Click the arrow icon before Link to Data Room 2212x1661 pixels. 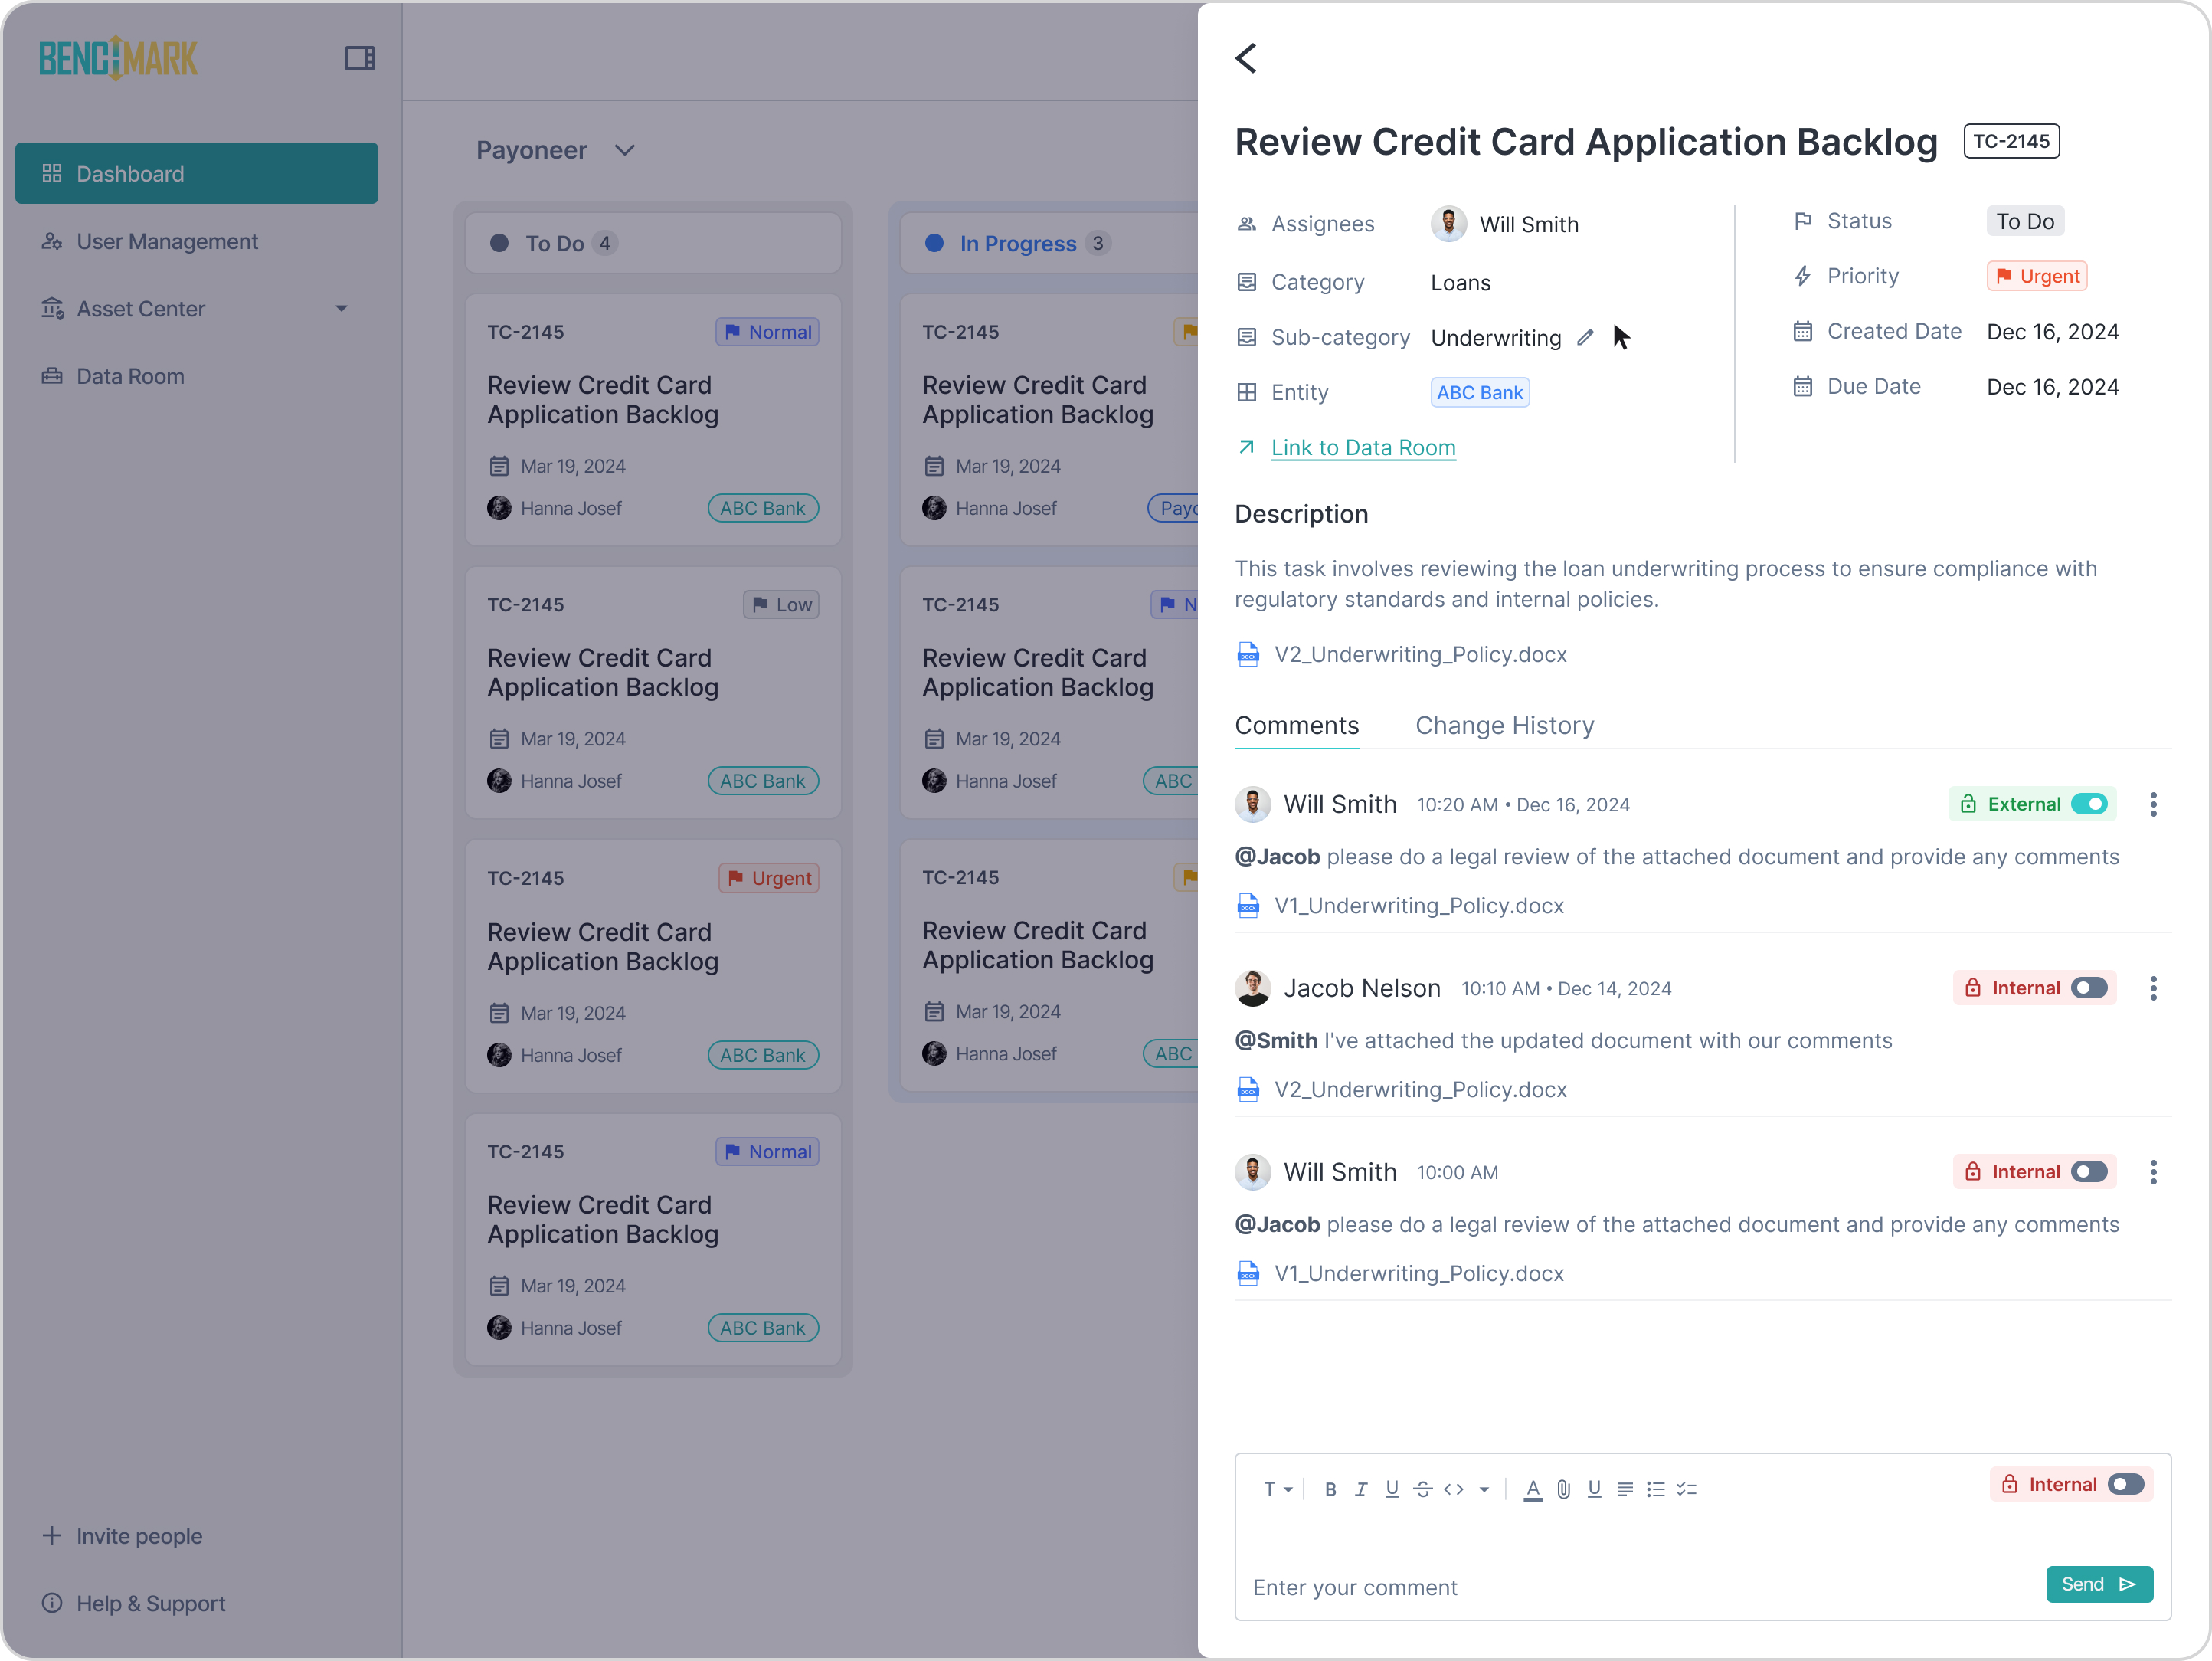click(1246, 447)
